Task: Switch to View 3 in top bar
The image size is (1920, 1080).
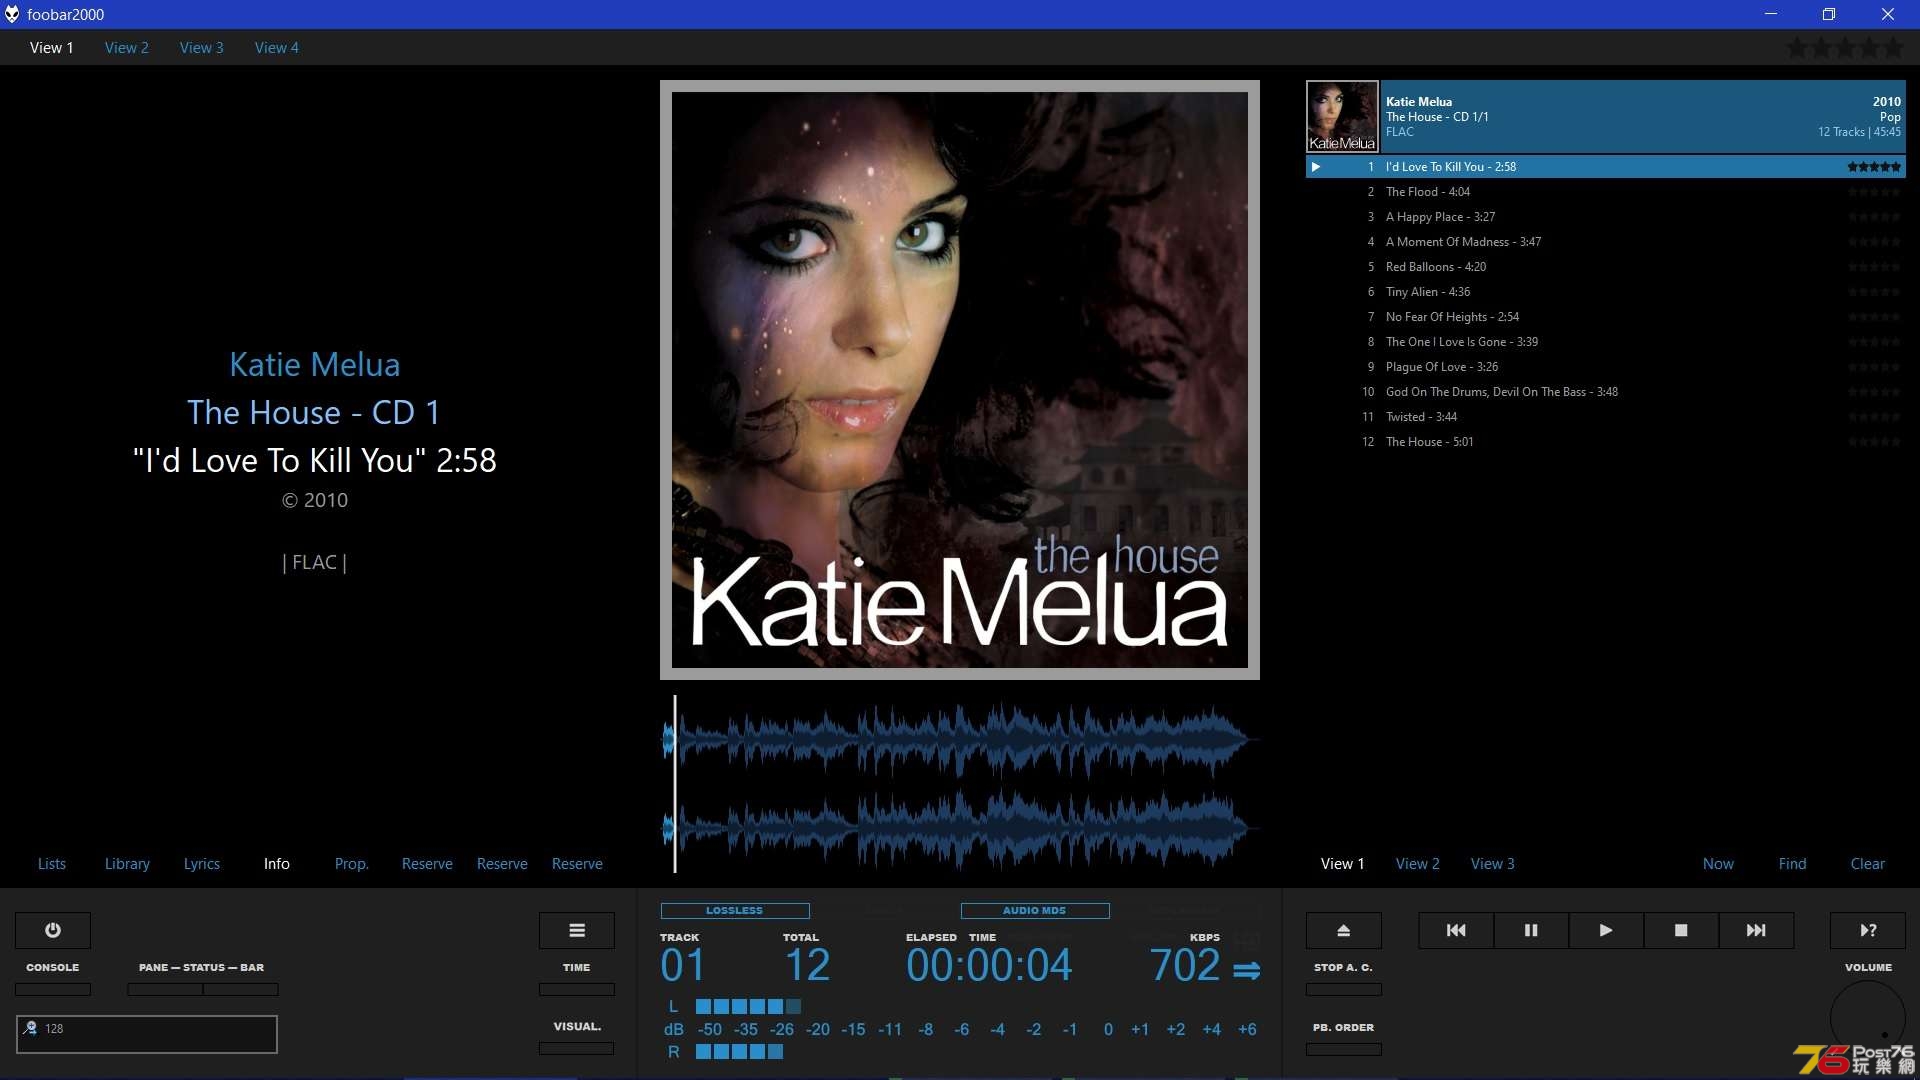Action: point(202,47)
